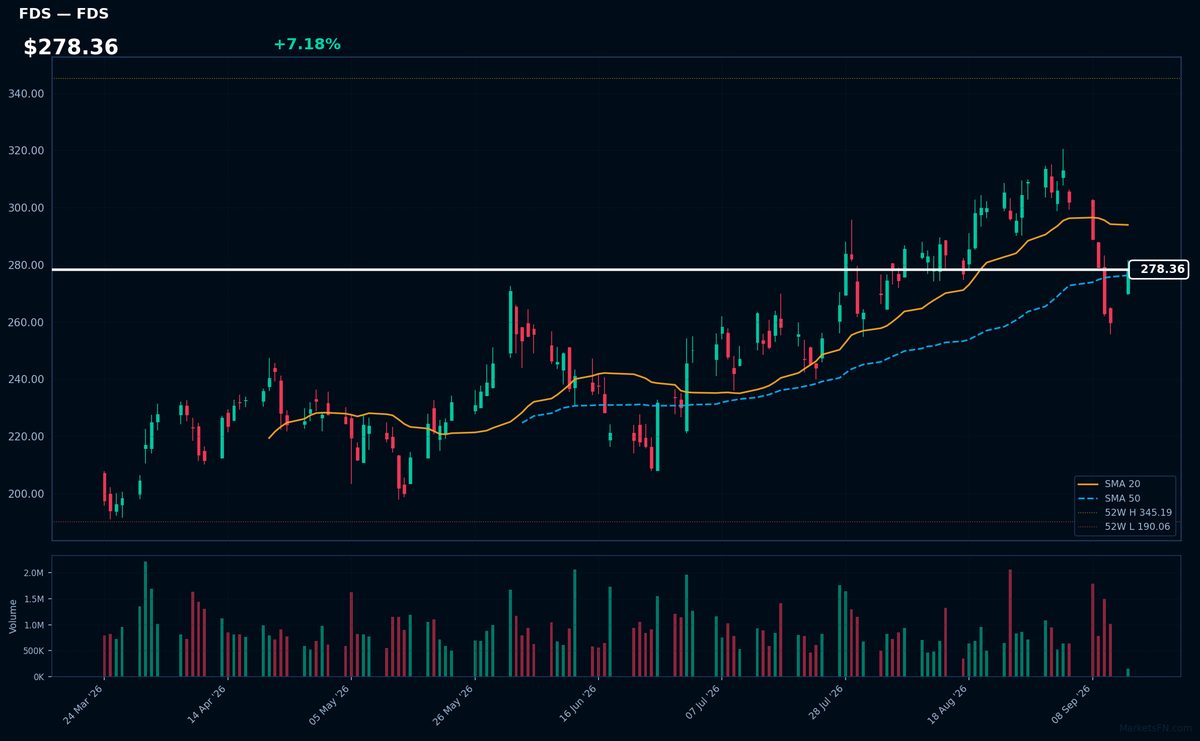Select the 52W L 190.06 legend entry
This screenshot has width=1200, height=741.
click(x=1126, y=526)
